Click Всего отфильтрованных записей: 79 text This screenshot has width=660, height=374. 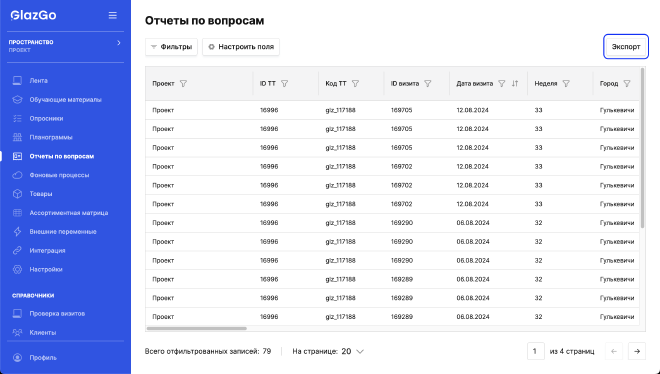[208, 351]
